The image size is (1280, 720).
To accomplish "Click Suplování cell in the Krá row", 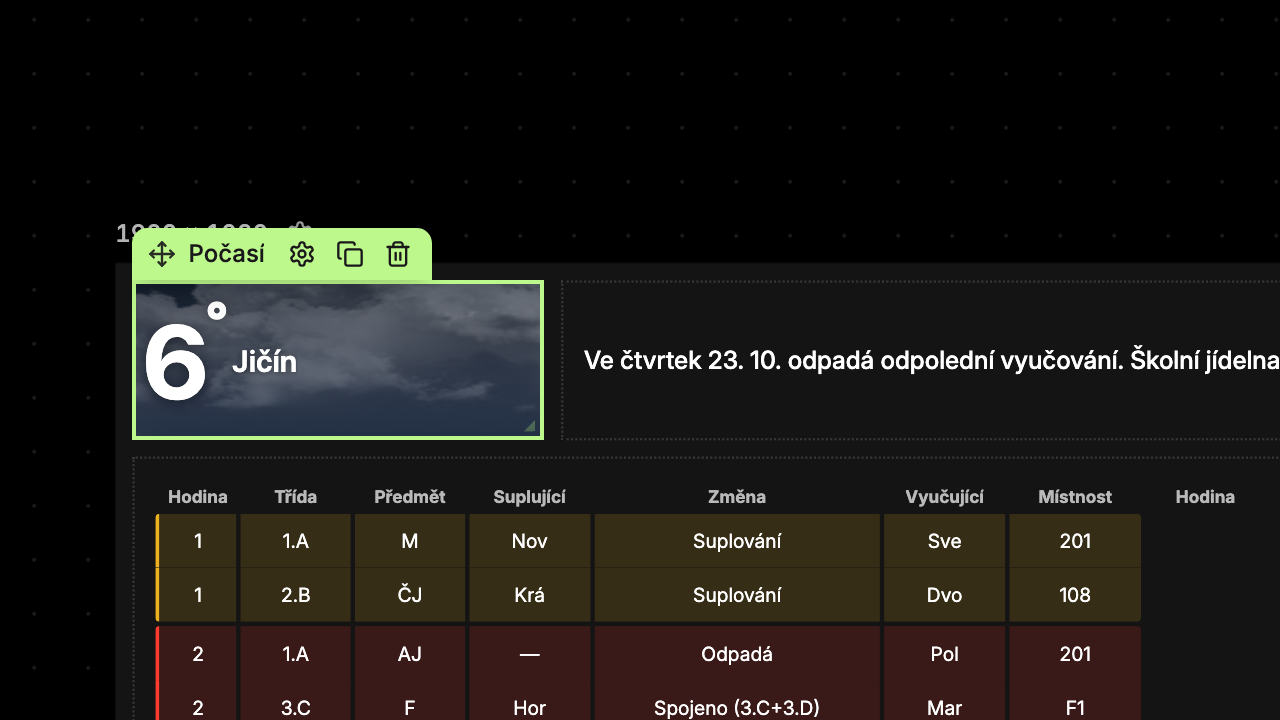I will [x=737, y=595].
